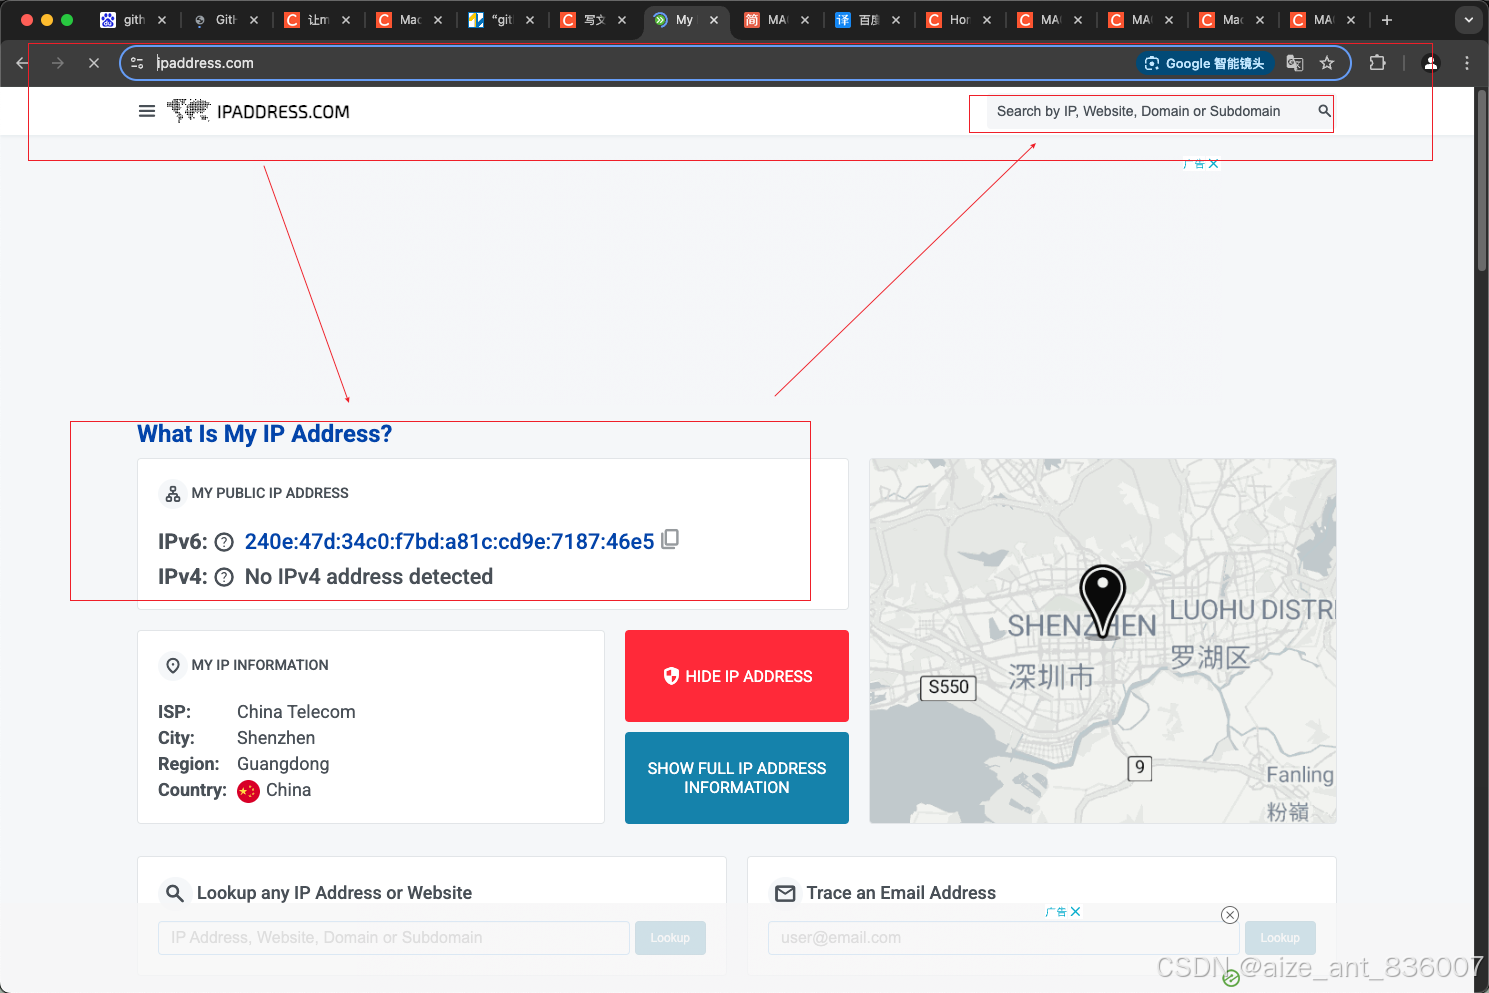Click the China flag icon next to Country
Screen dimensions: 1489x993
(248, 791)
